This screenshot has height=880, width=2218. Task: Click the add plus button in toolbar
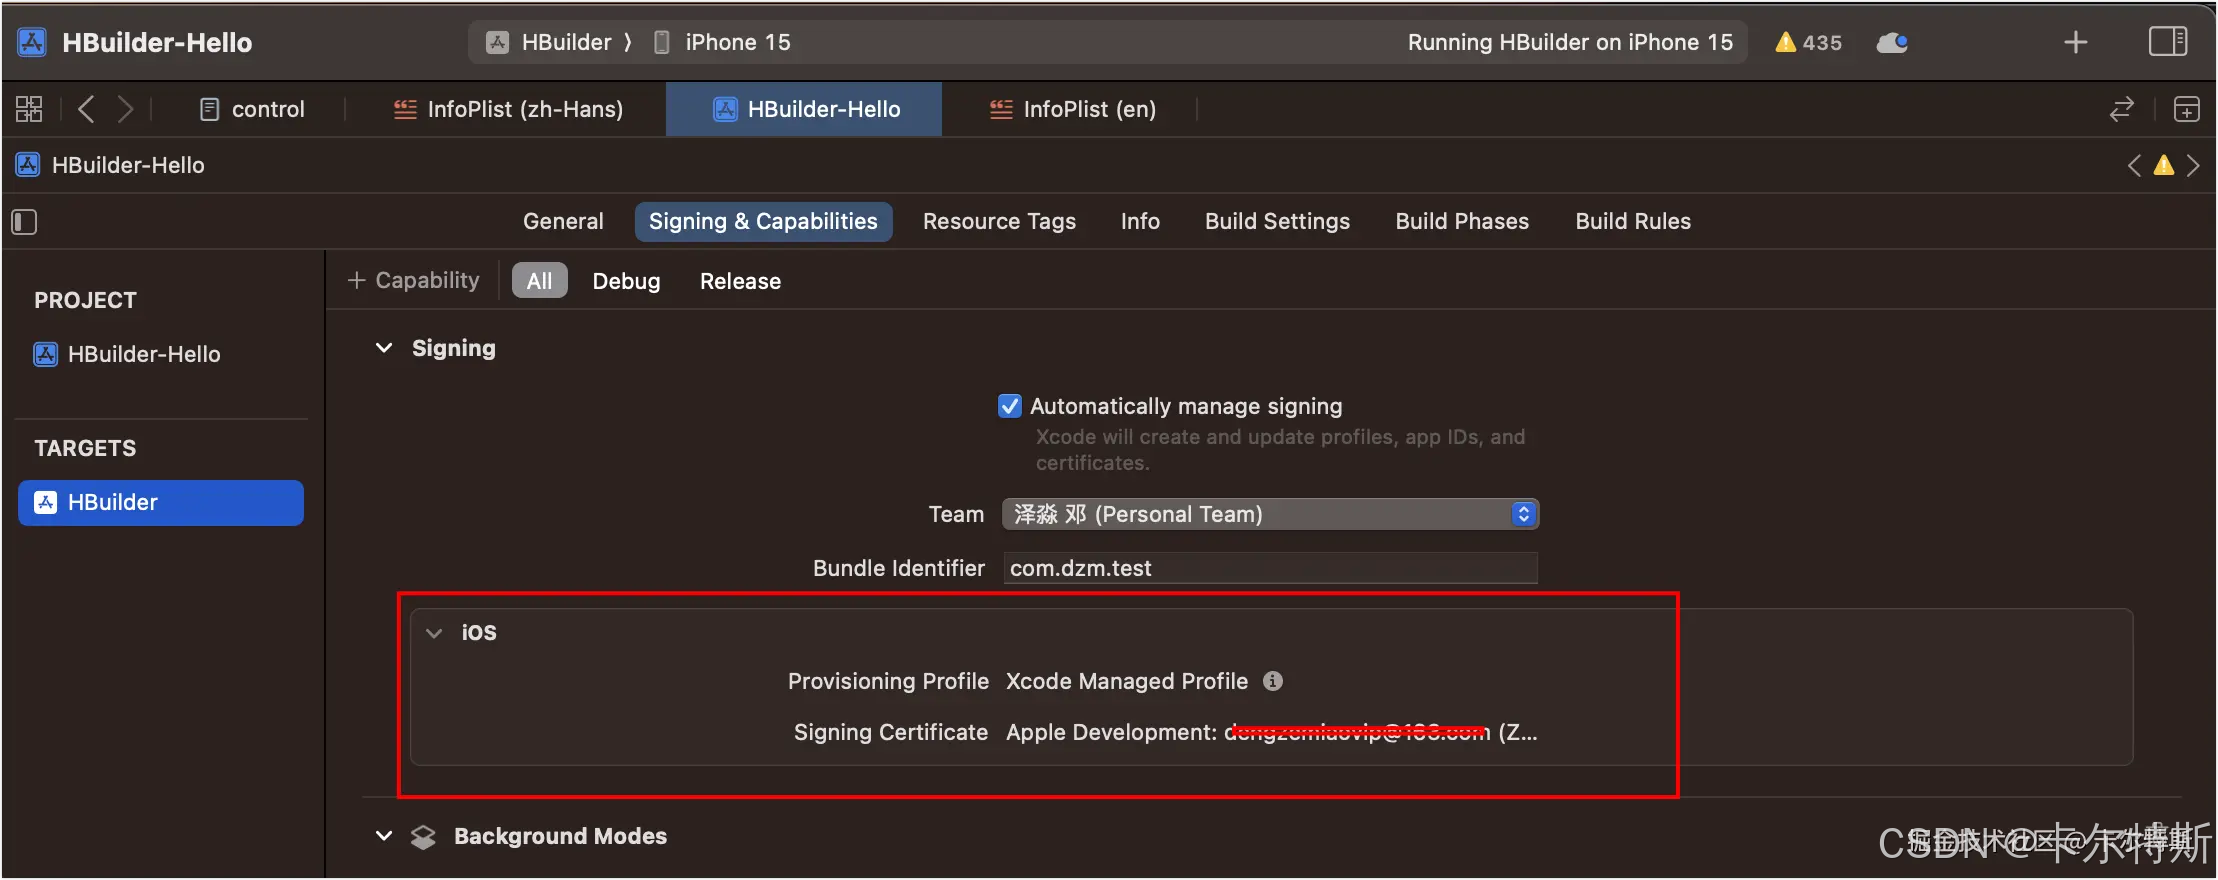coord(2076,42)
